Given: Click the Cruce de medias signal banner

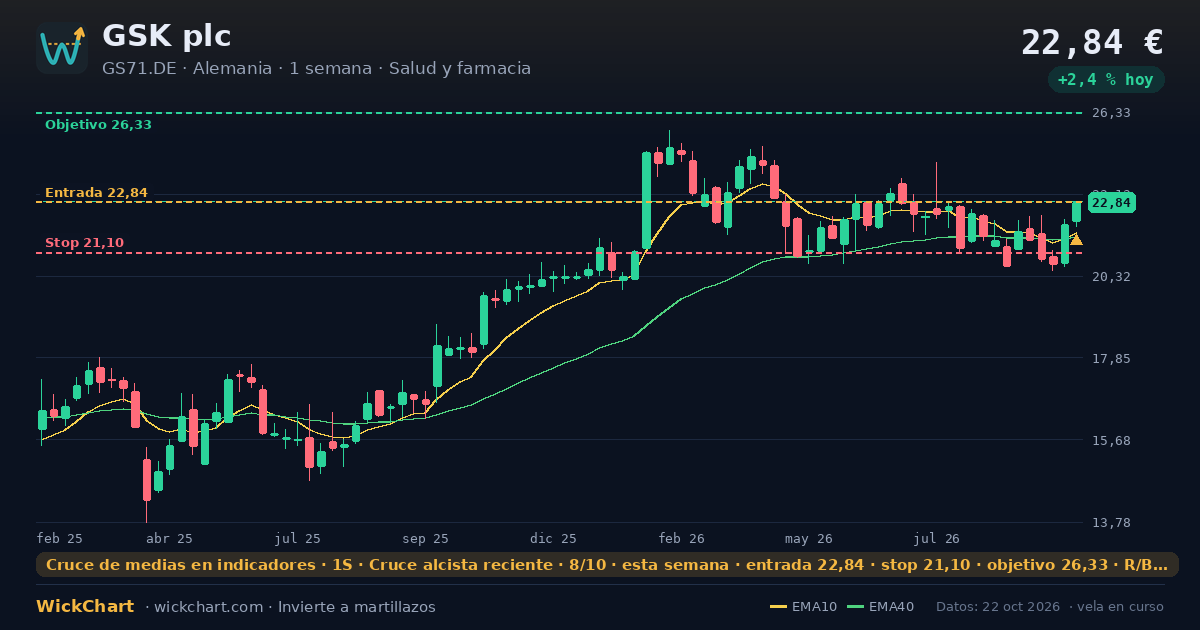Looking at the screenshot, I should (607, 565).
